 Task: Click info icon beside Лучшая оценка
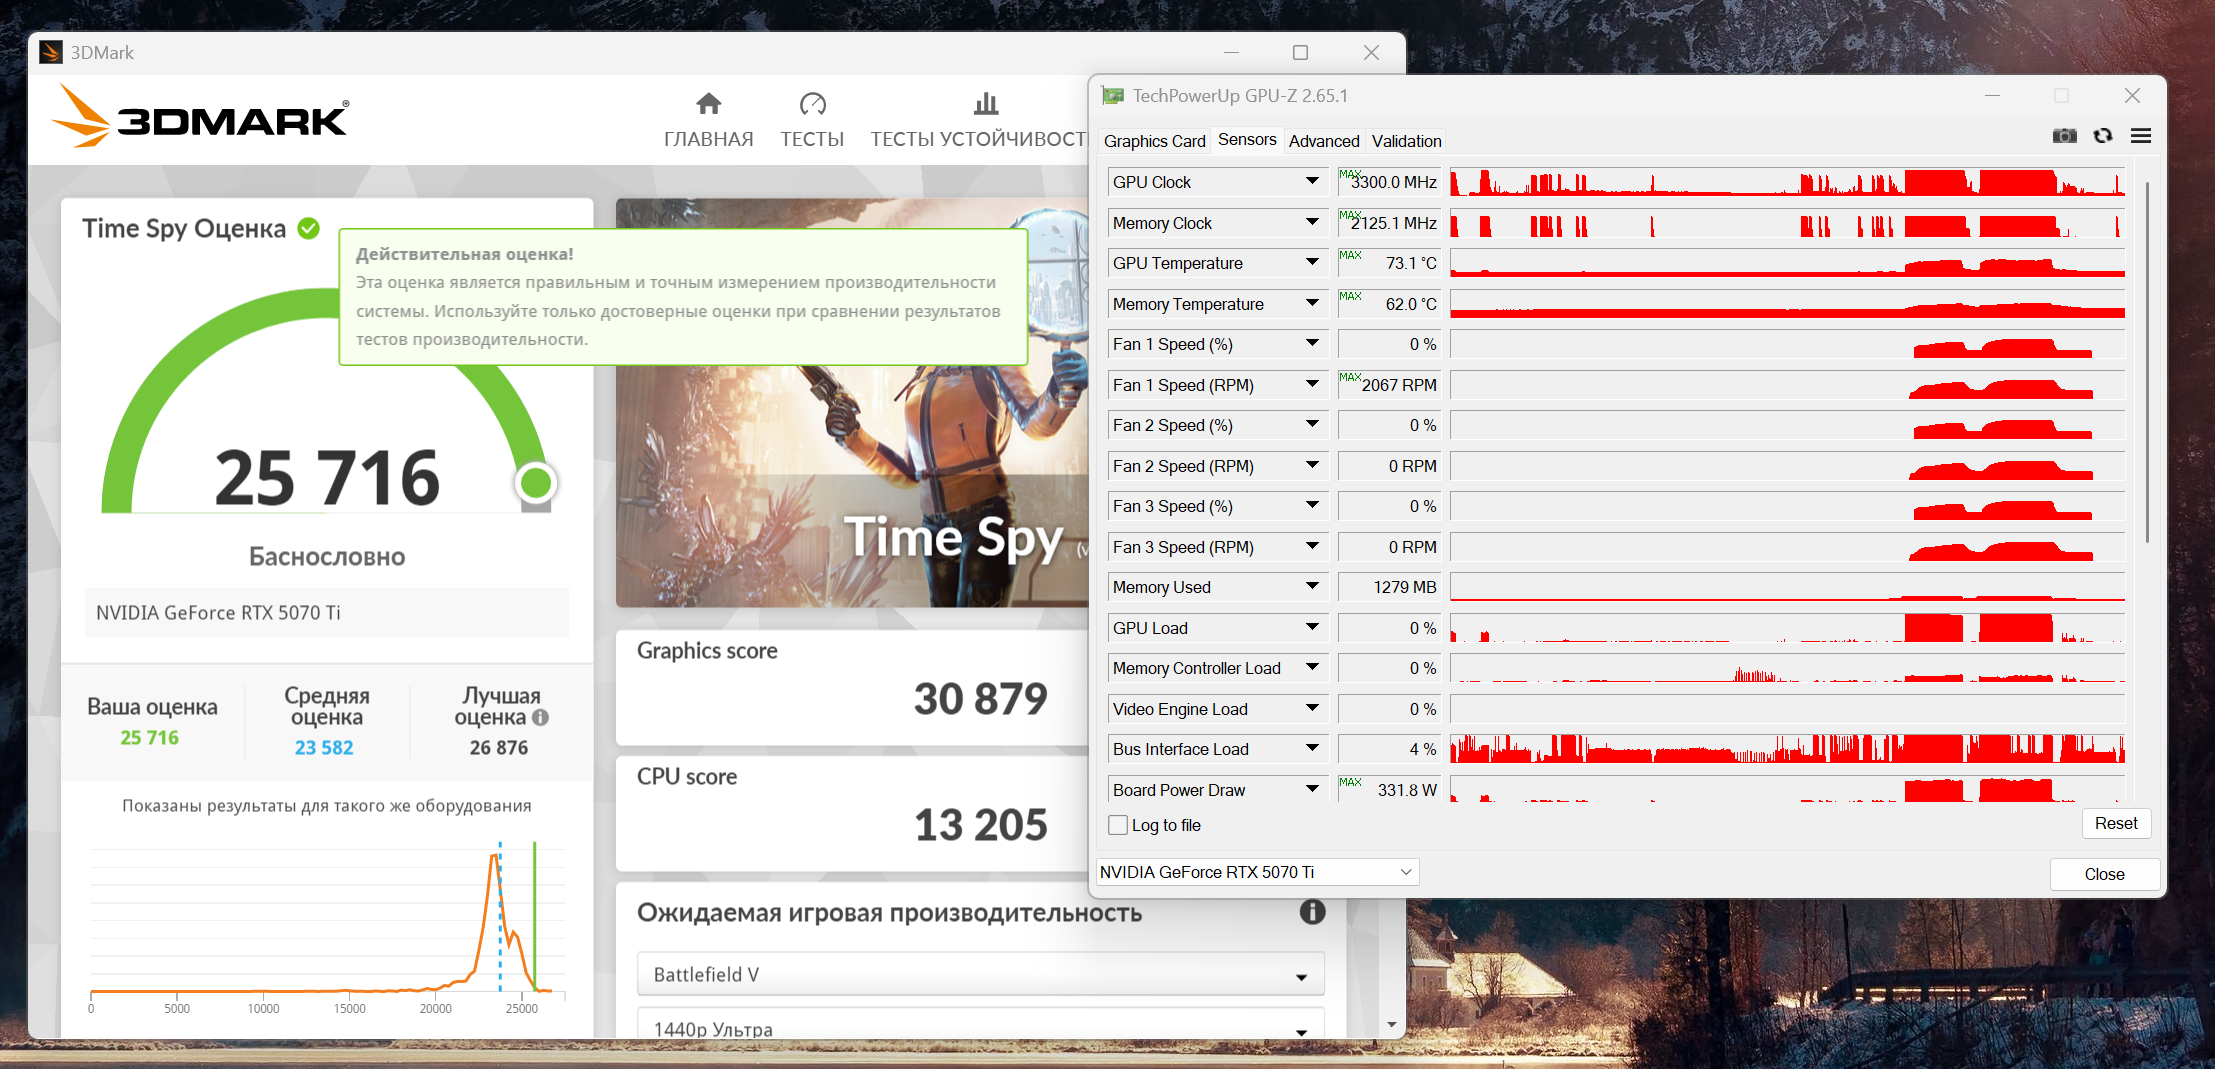coord(540,717)
